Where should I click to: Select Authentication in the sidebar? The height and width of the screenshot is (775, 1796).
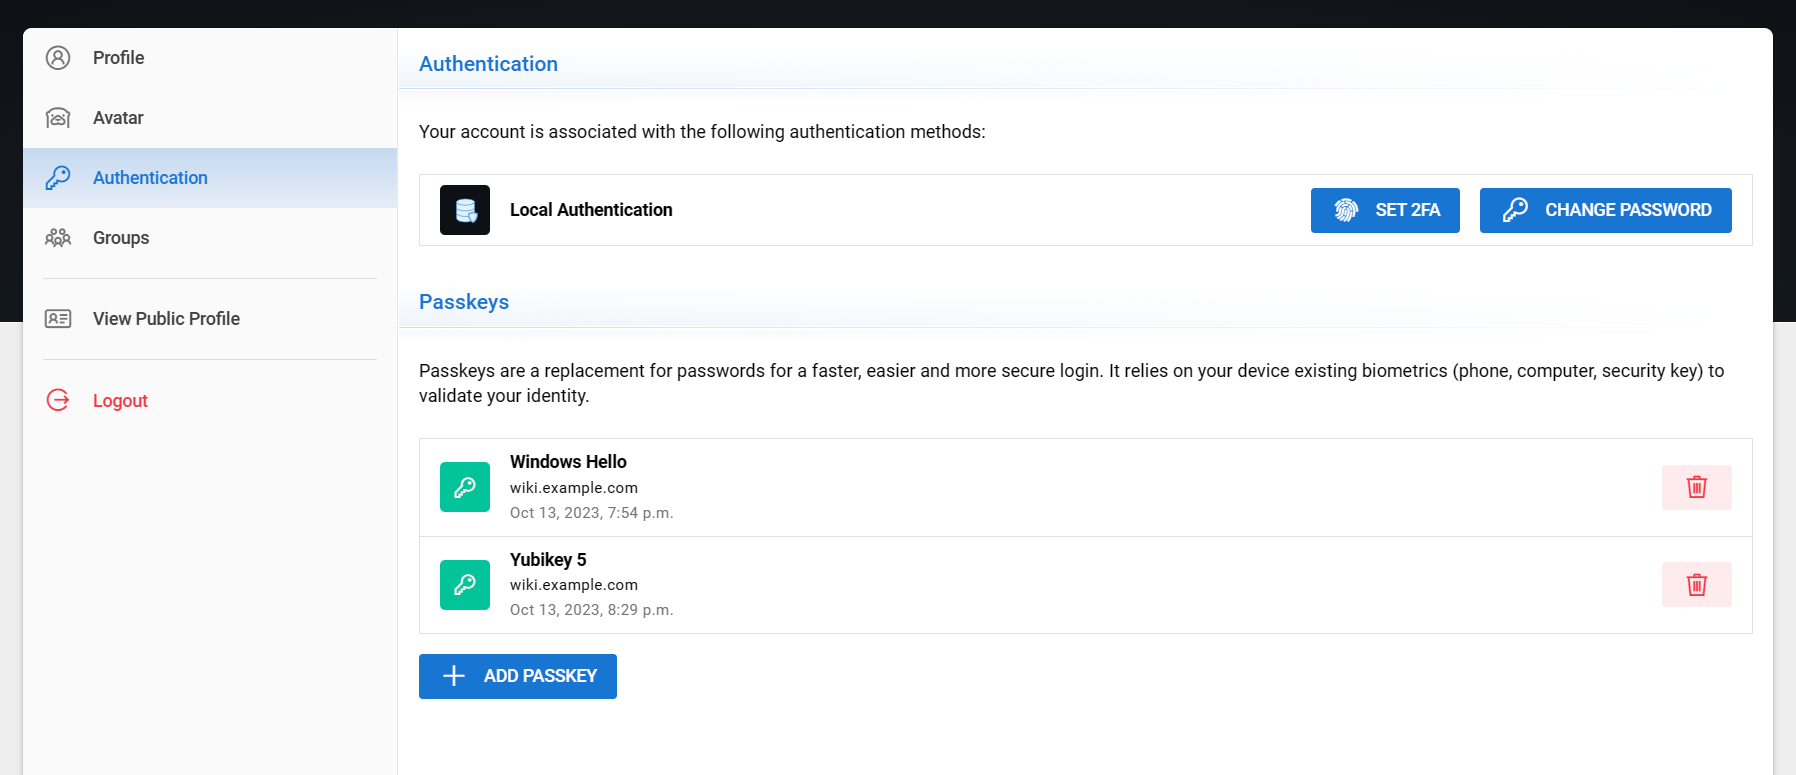click(150, 178)
